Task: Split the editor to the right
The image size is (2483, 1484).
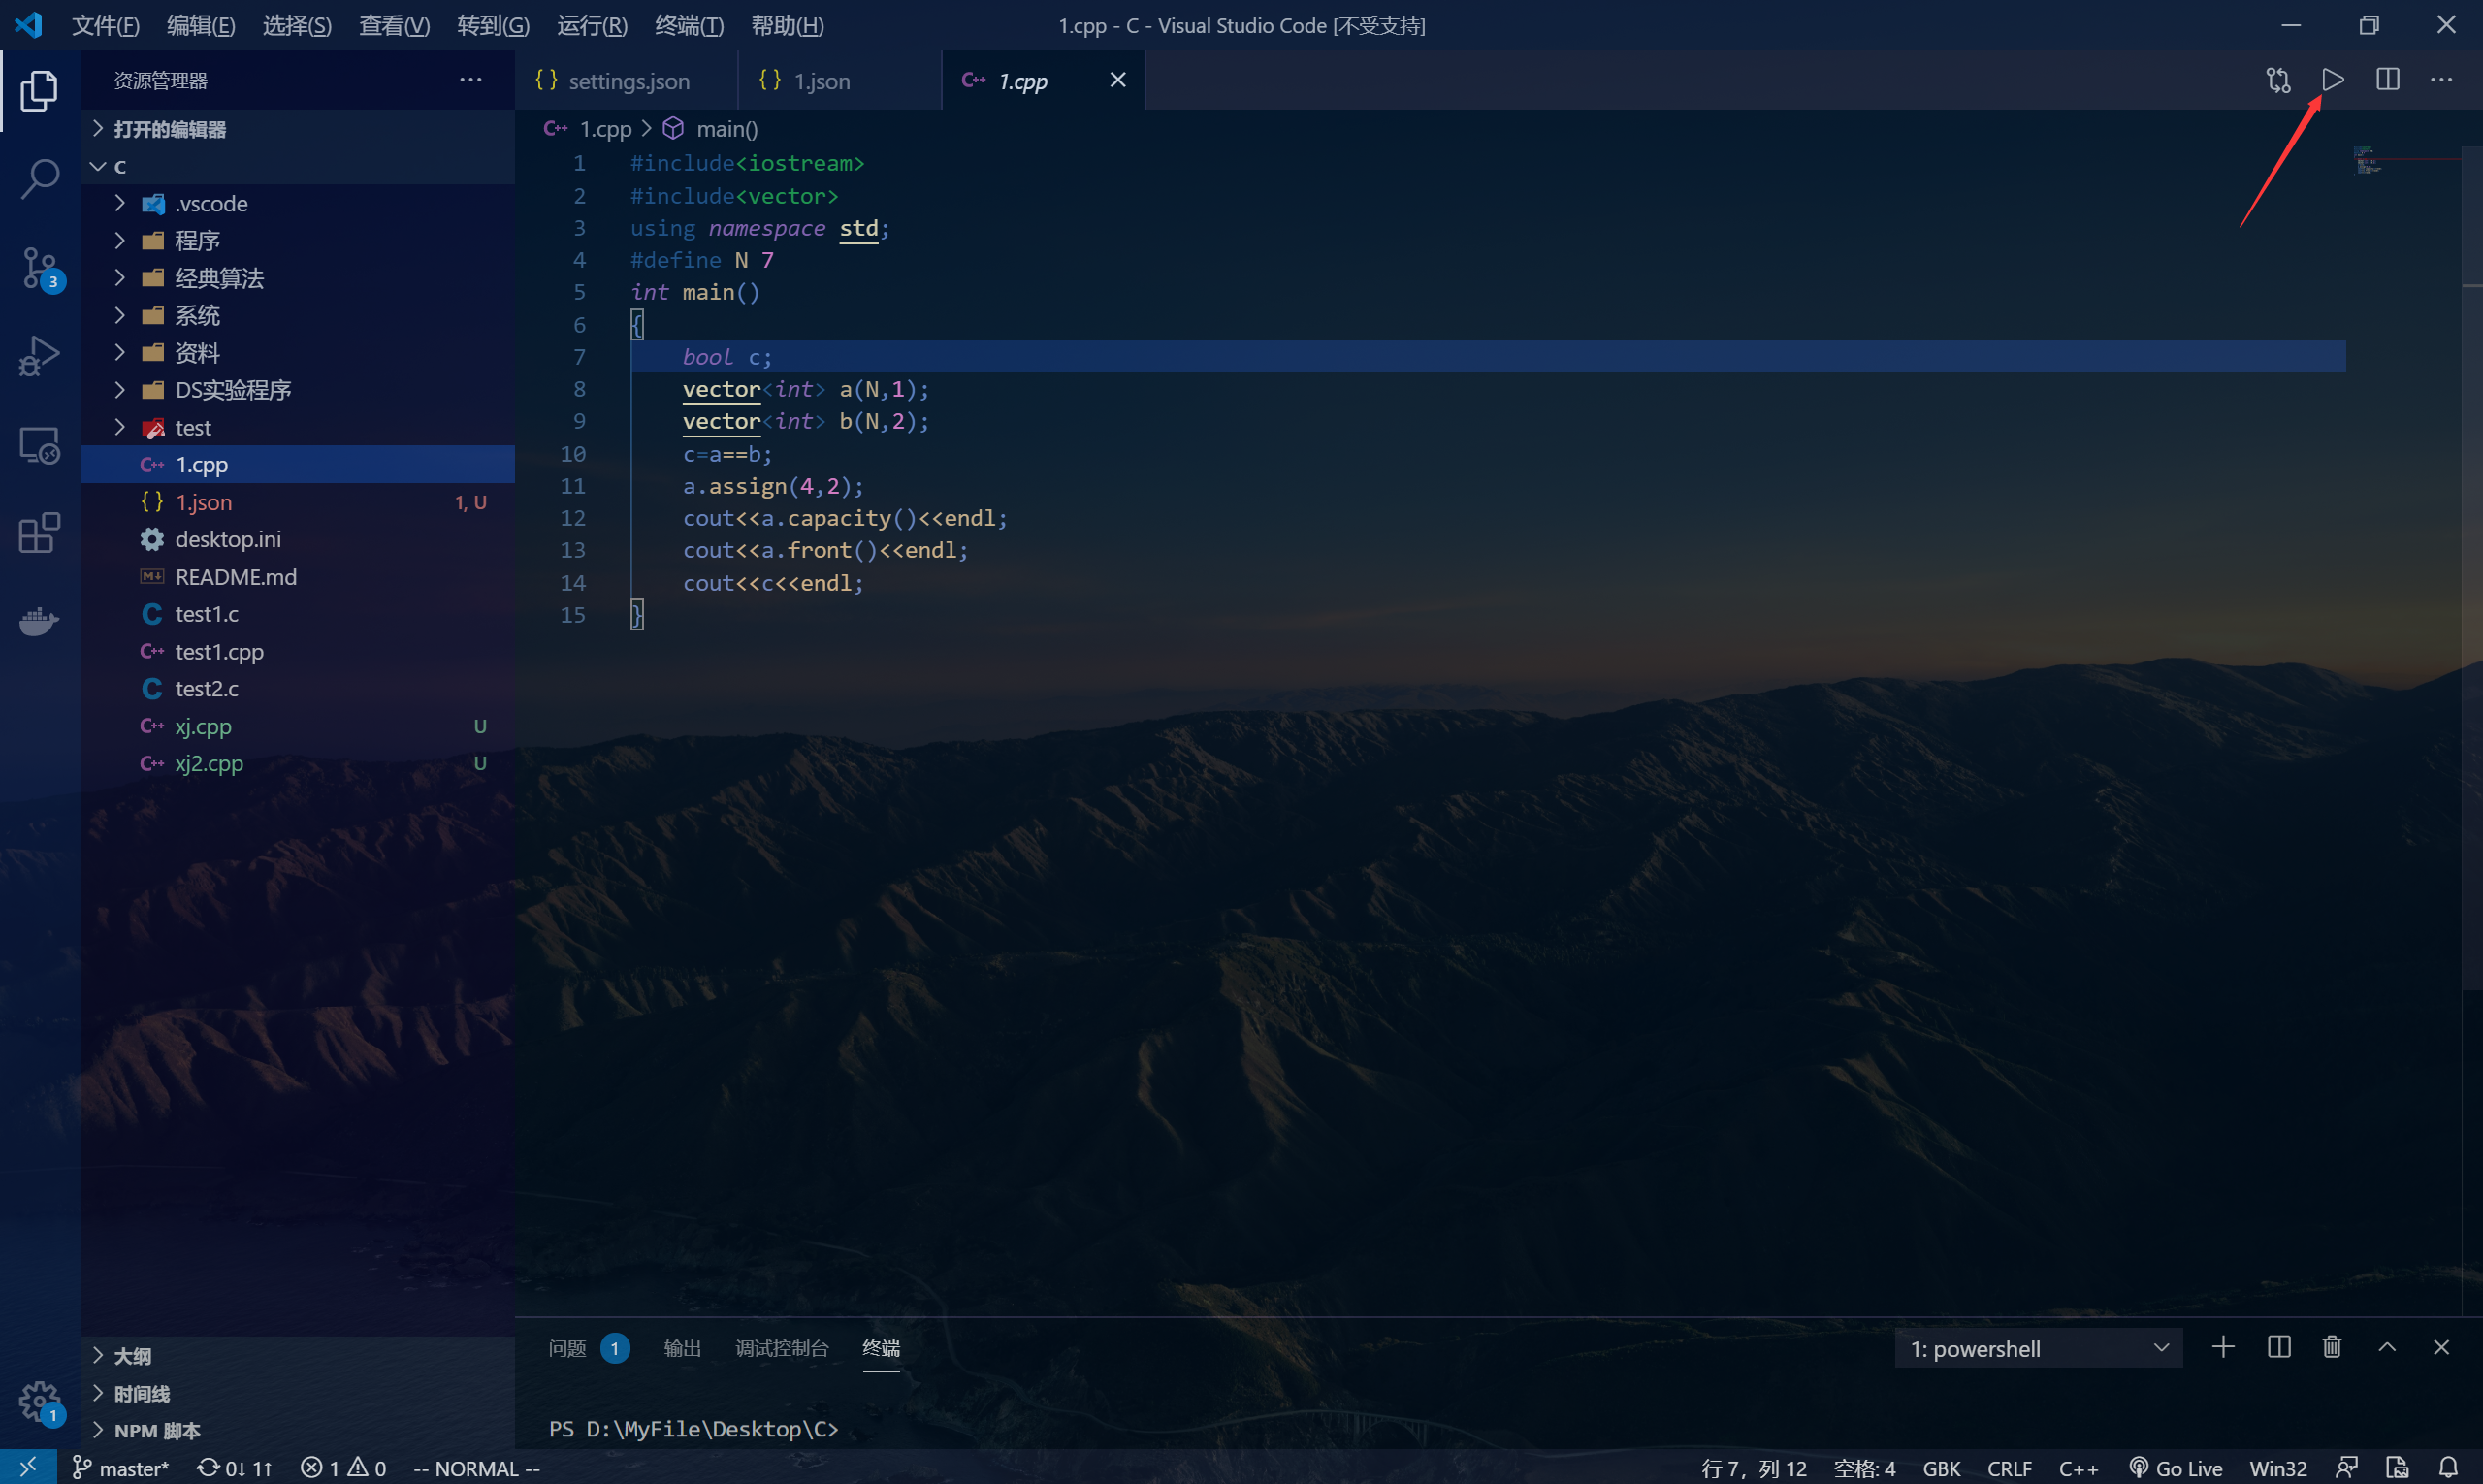Action: click(x=2387, y=80)
